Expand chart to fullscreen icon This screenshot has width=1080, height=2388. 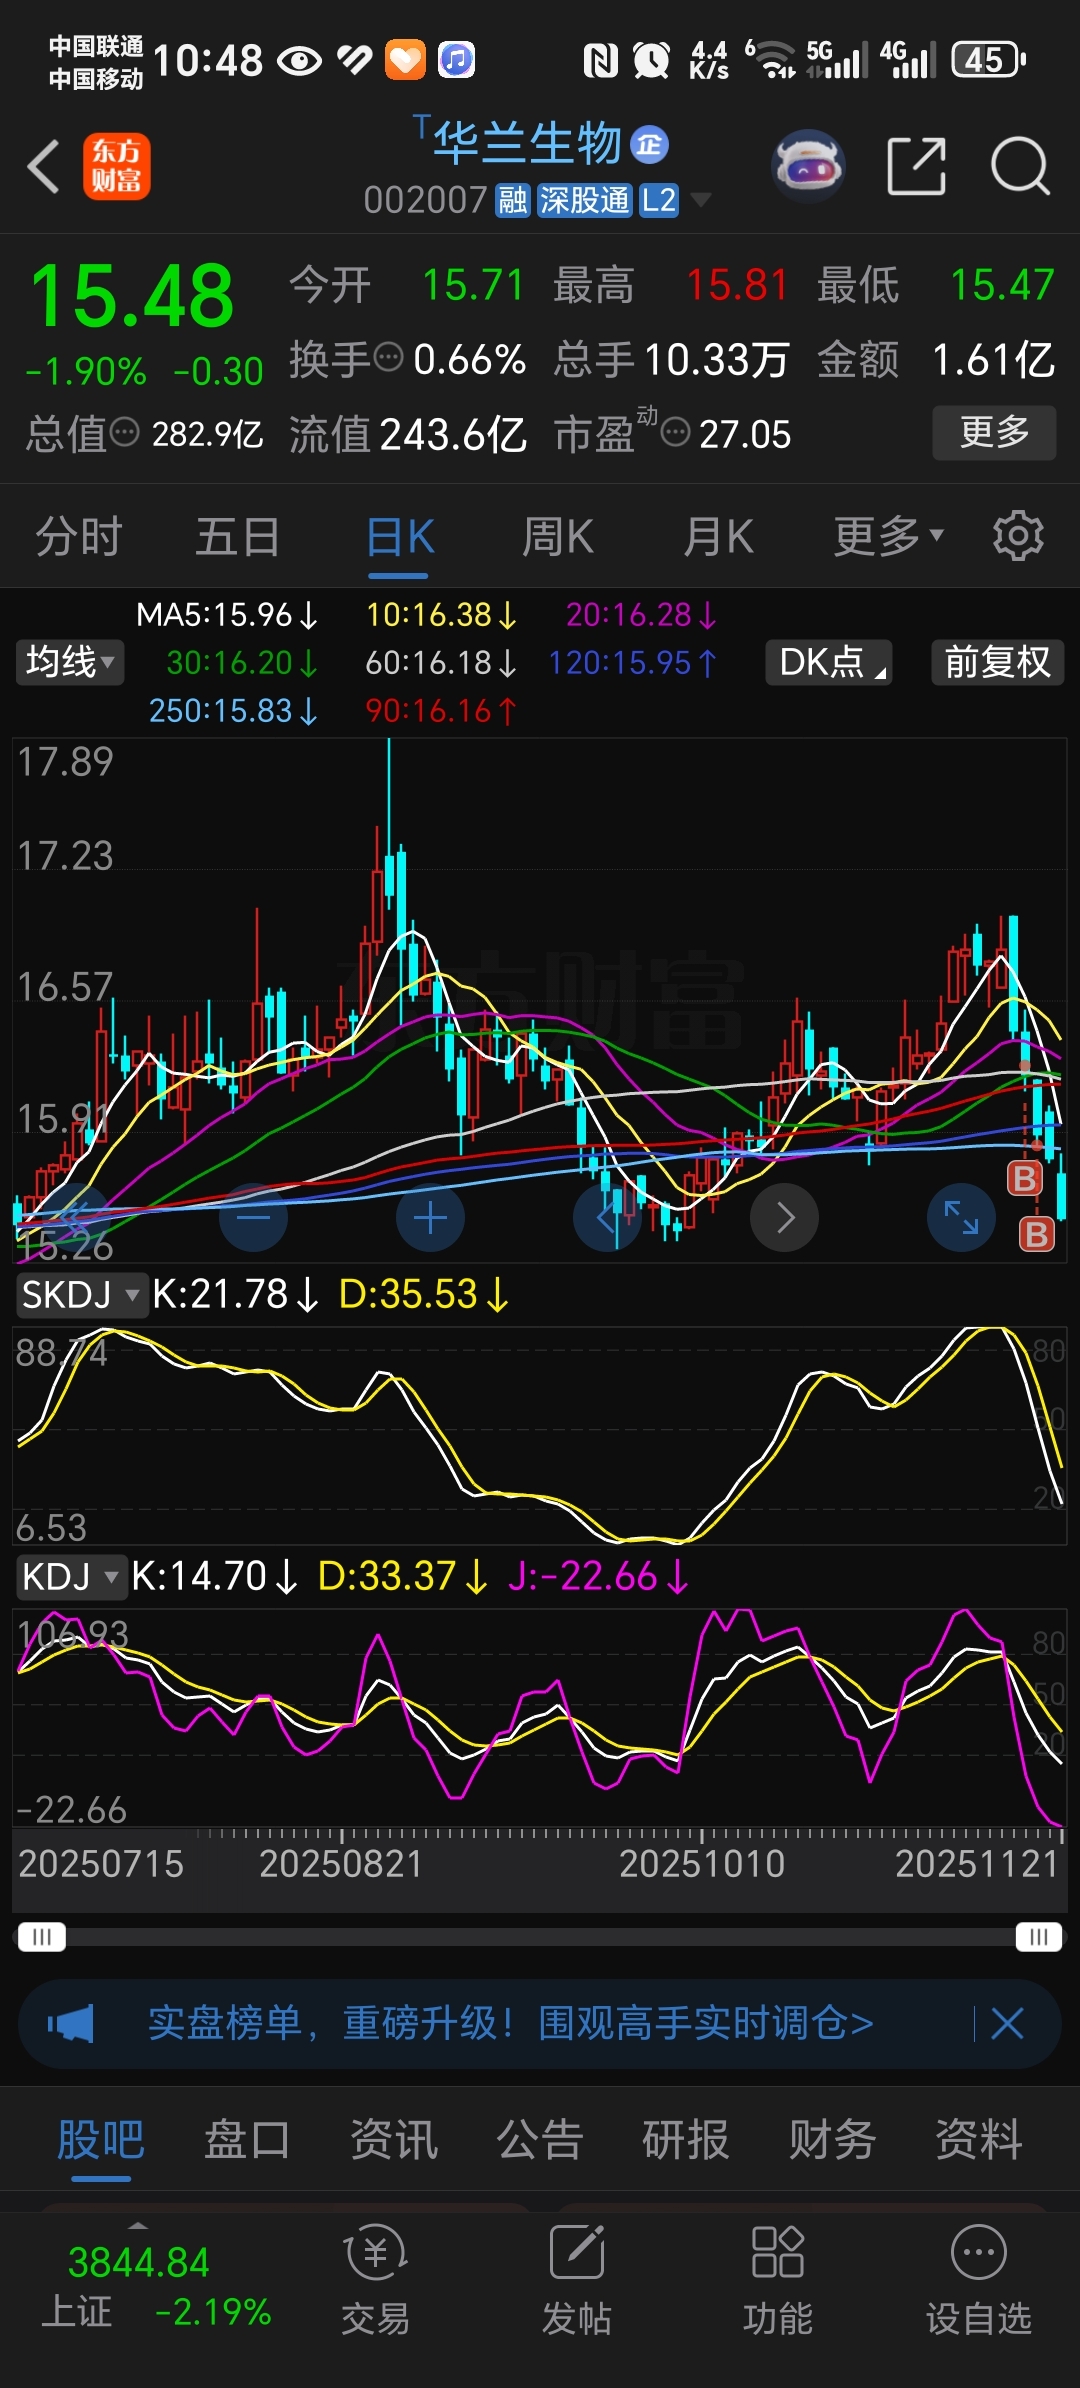[962, 1217]
